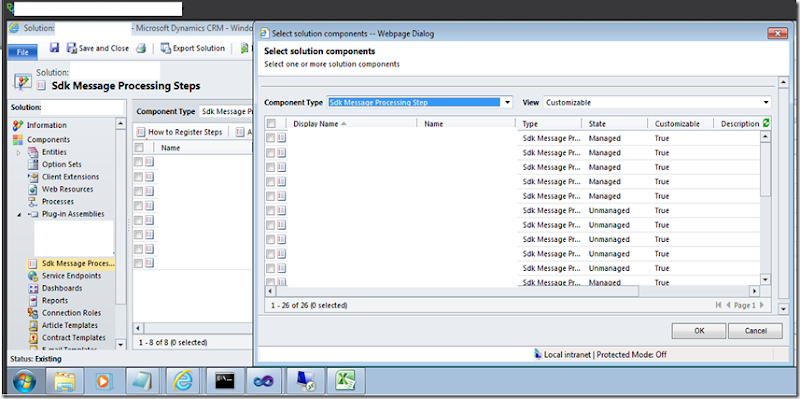Toggle select-all checkbox in main window grid
The image size is (800, 399).
pos(139,147)
